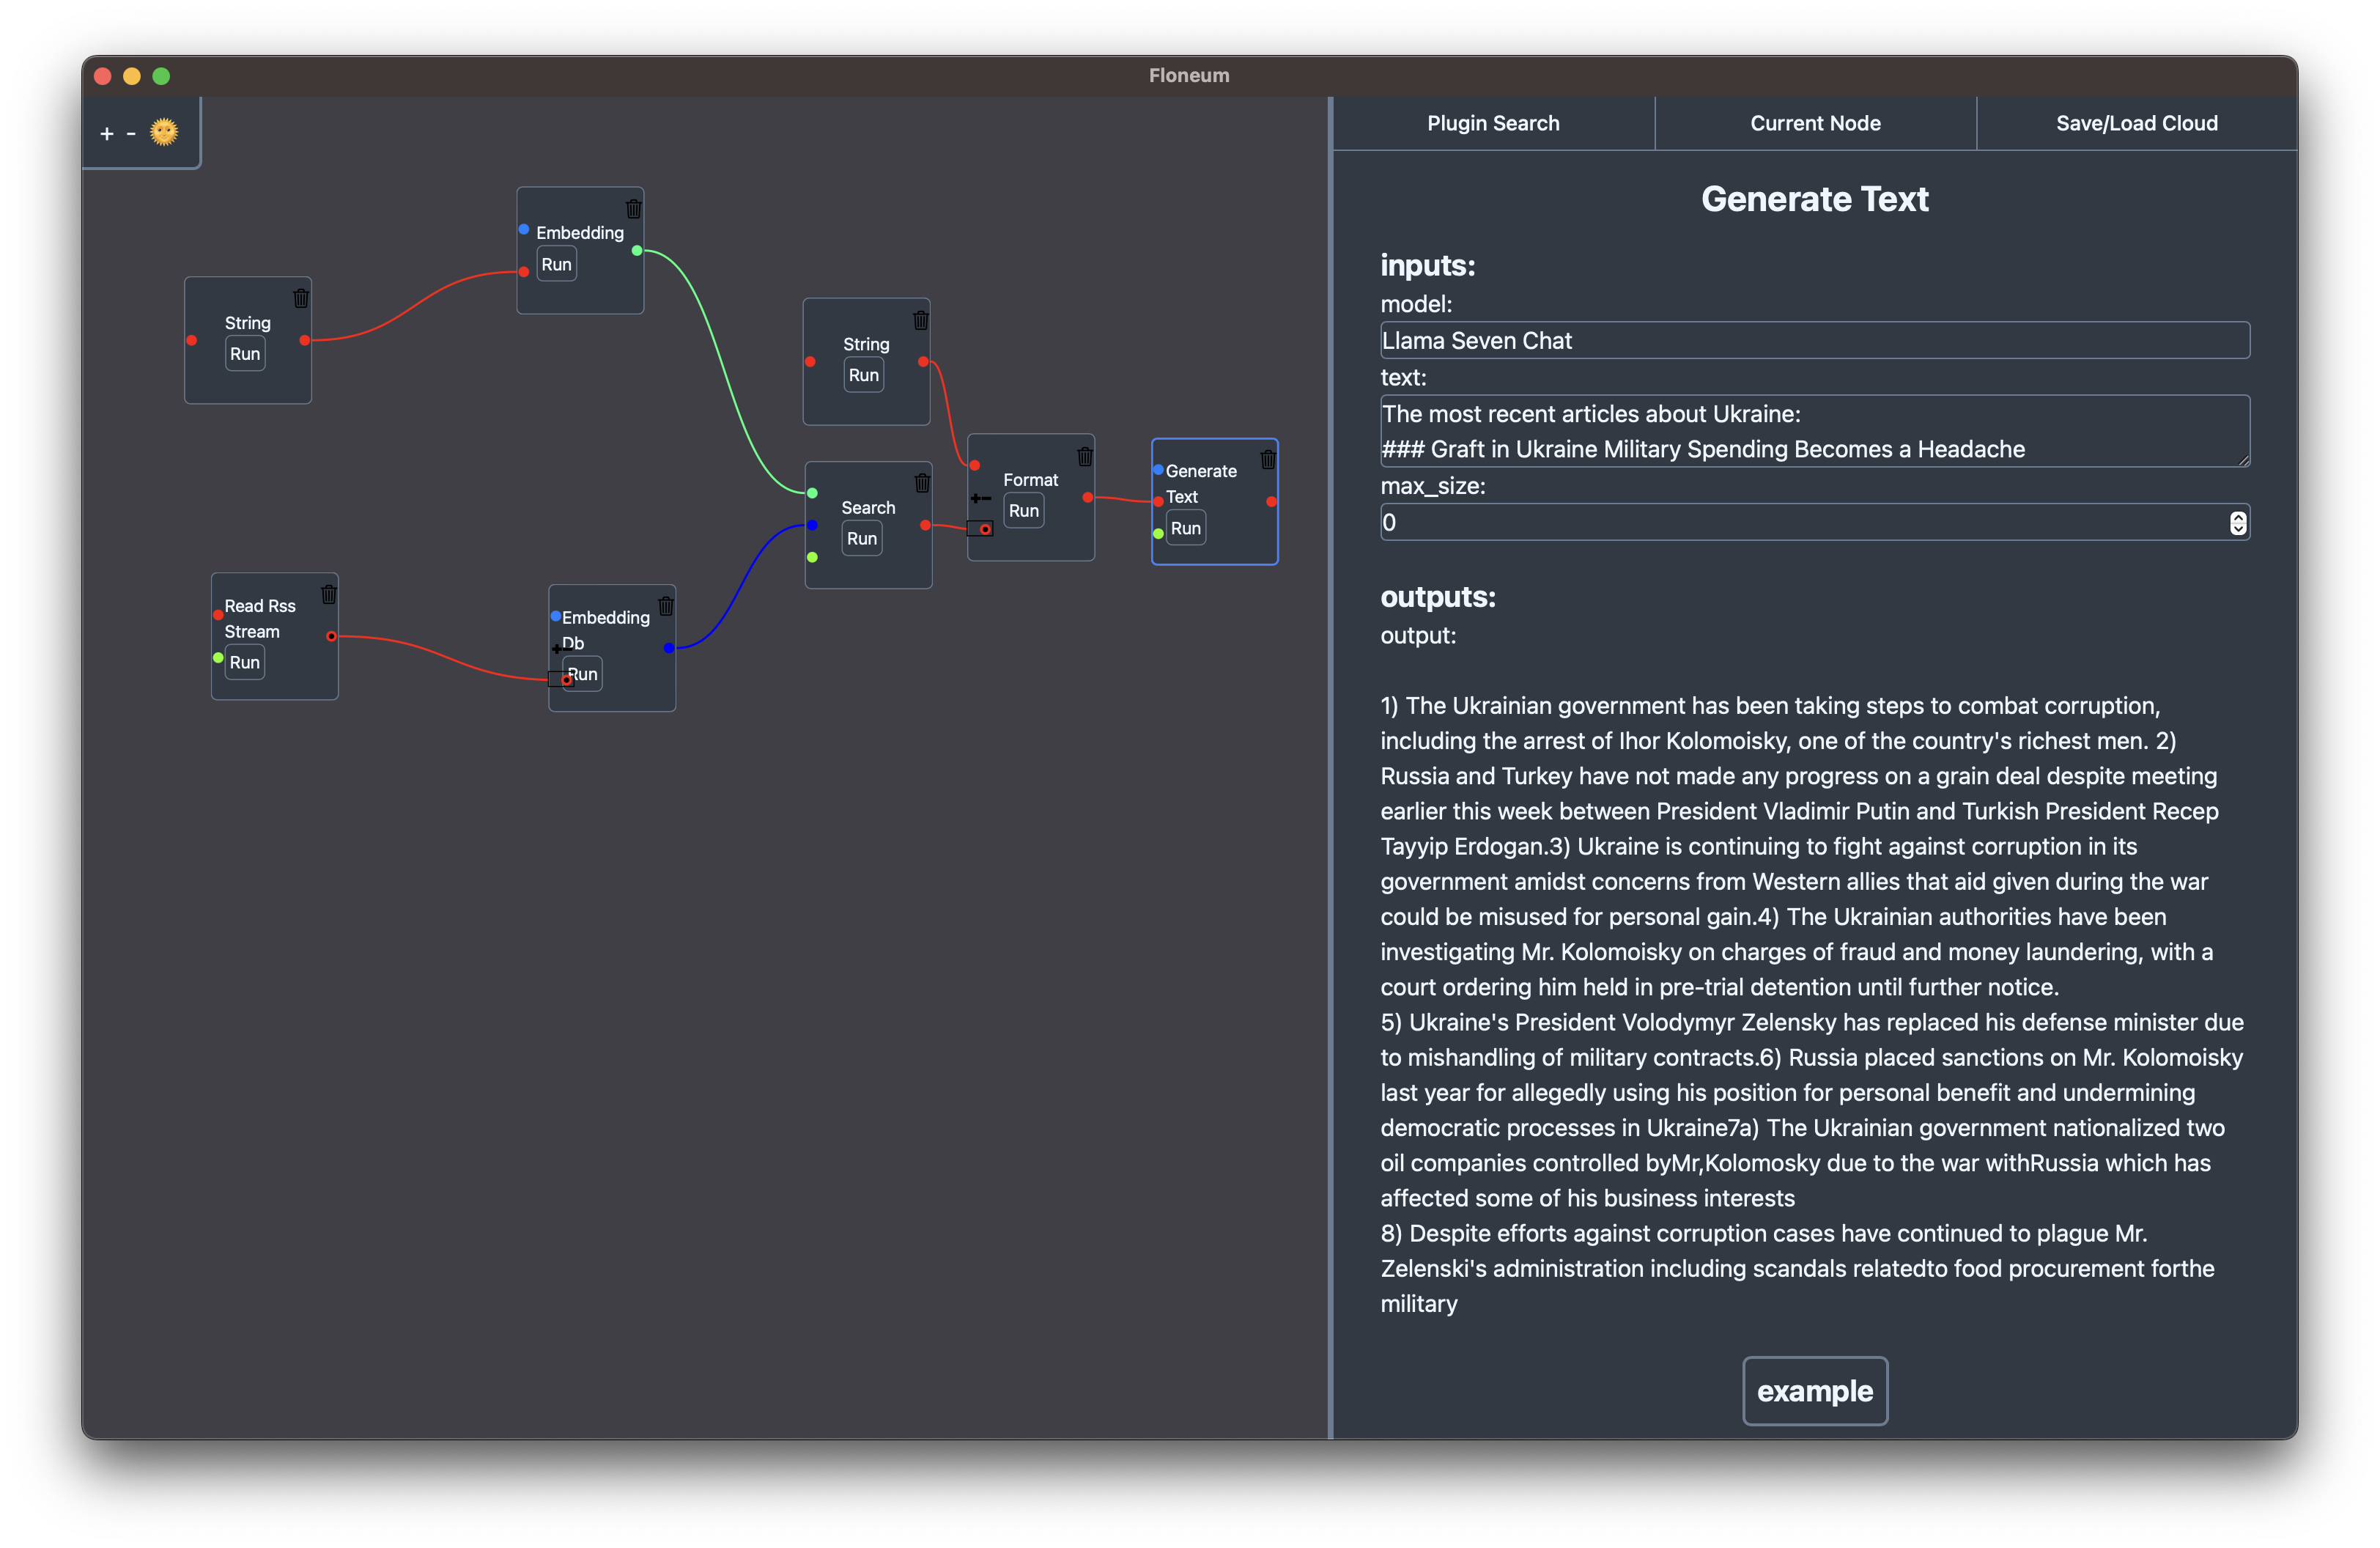Click green input port on Read Rss Stream node
Image resolution: width=2380 pixels, height=1548 pixels.
[218, 658]
